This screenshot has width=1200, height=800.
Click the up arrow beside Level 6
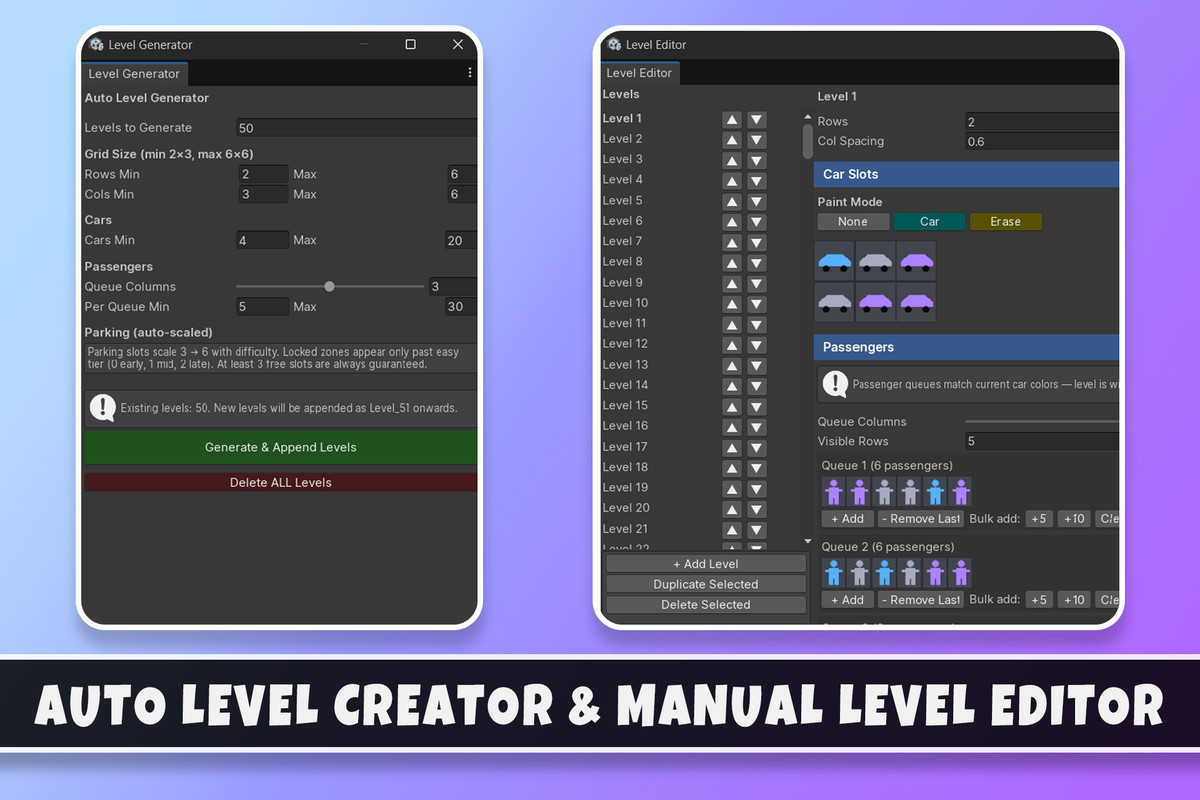coord(732,222)
